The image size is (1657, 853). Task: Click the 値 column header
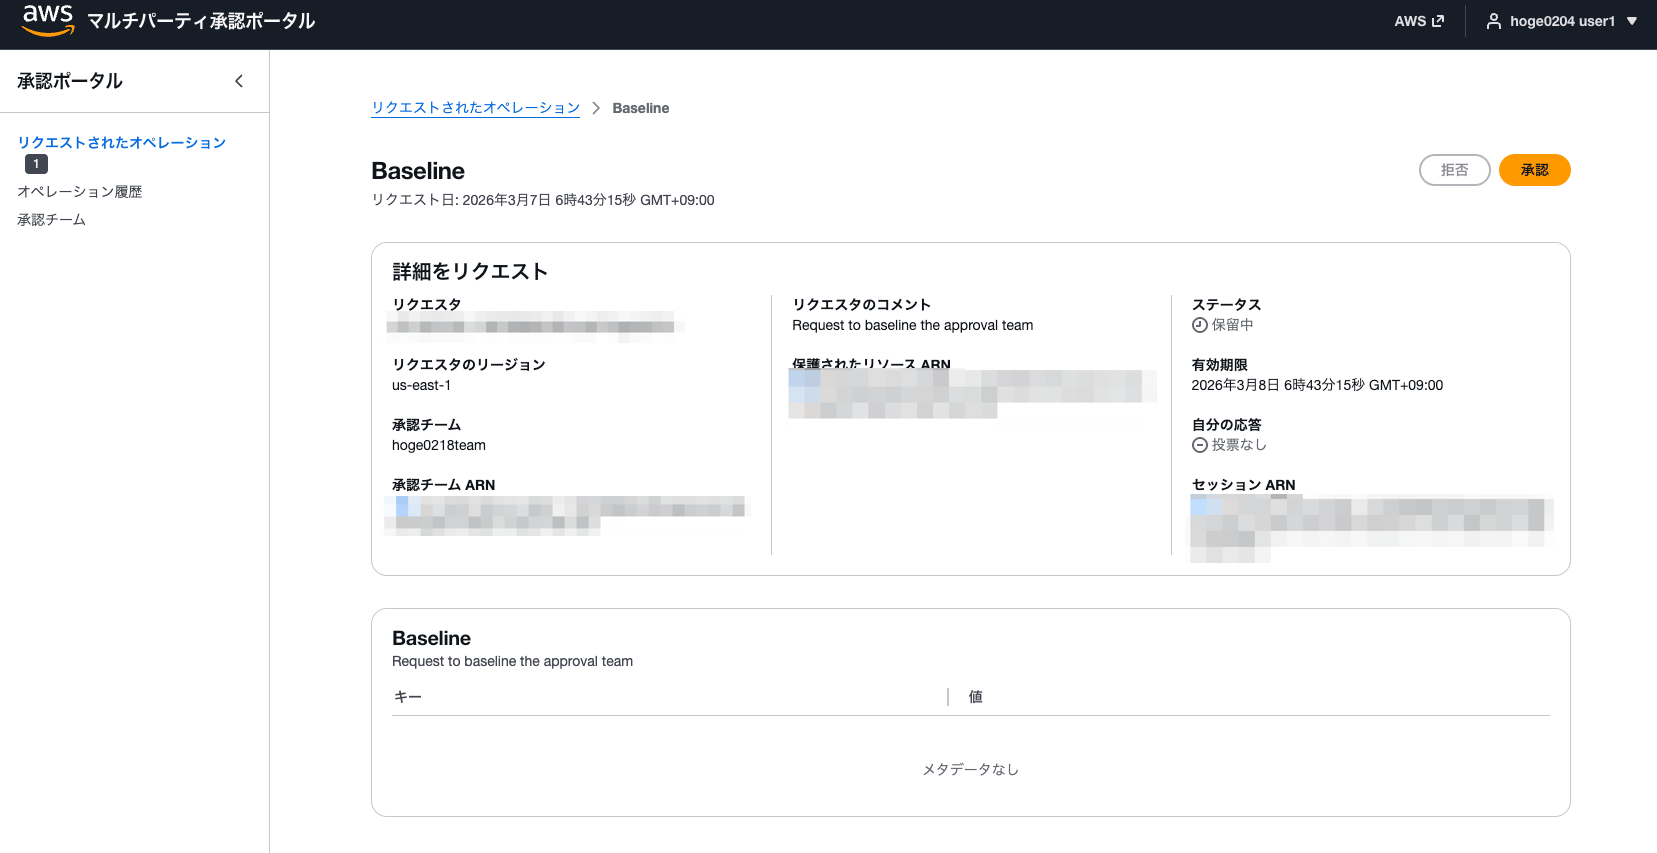(975, 697)
